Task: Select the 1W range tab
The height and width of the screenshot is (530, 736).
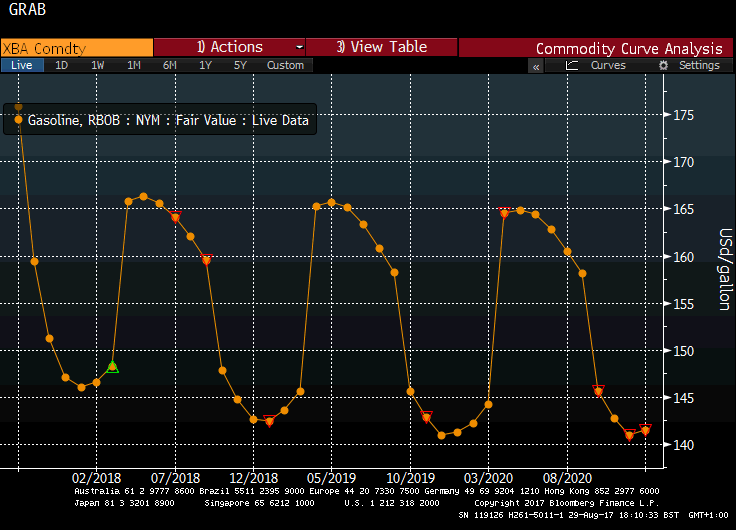Action: click(97, 65)
